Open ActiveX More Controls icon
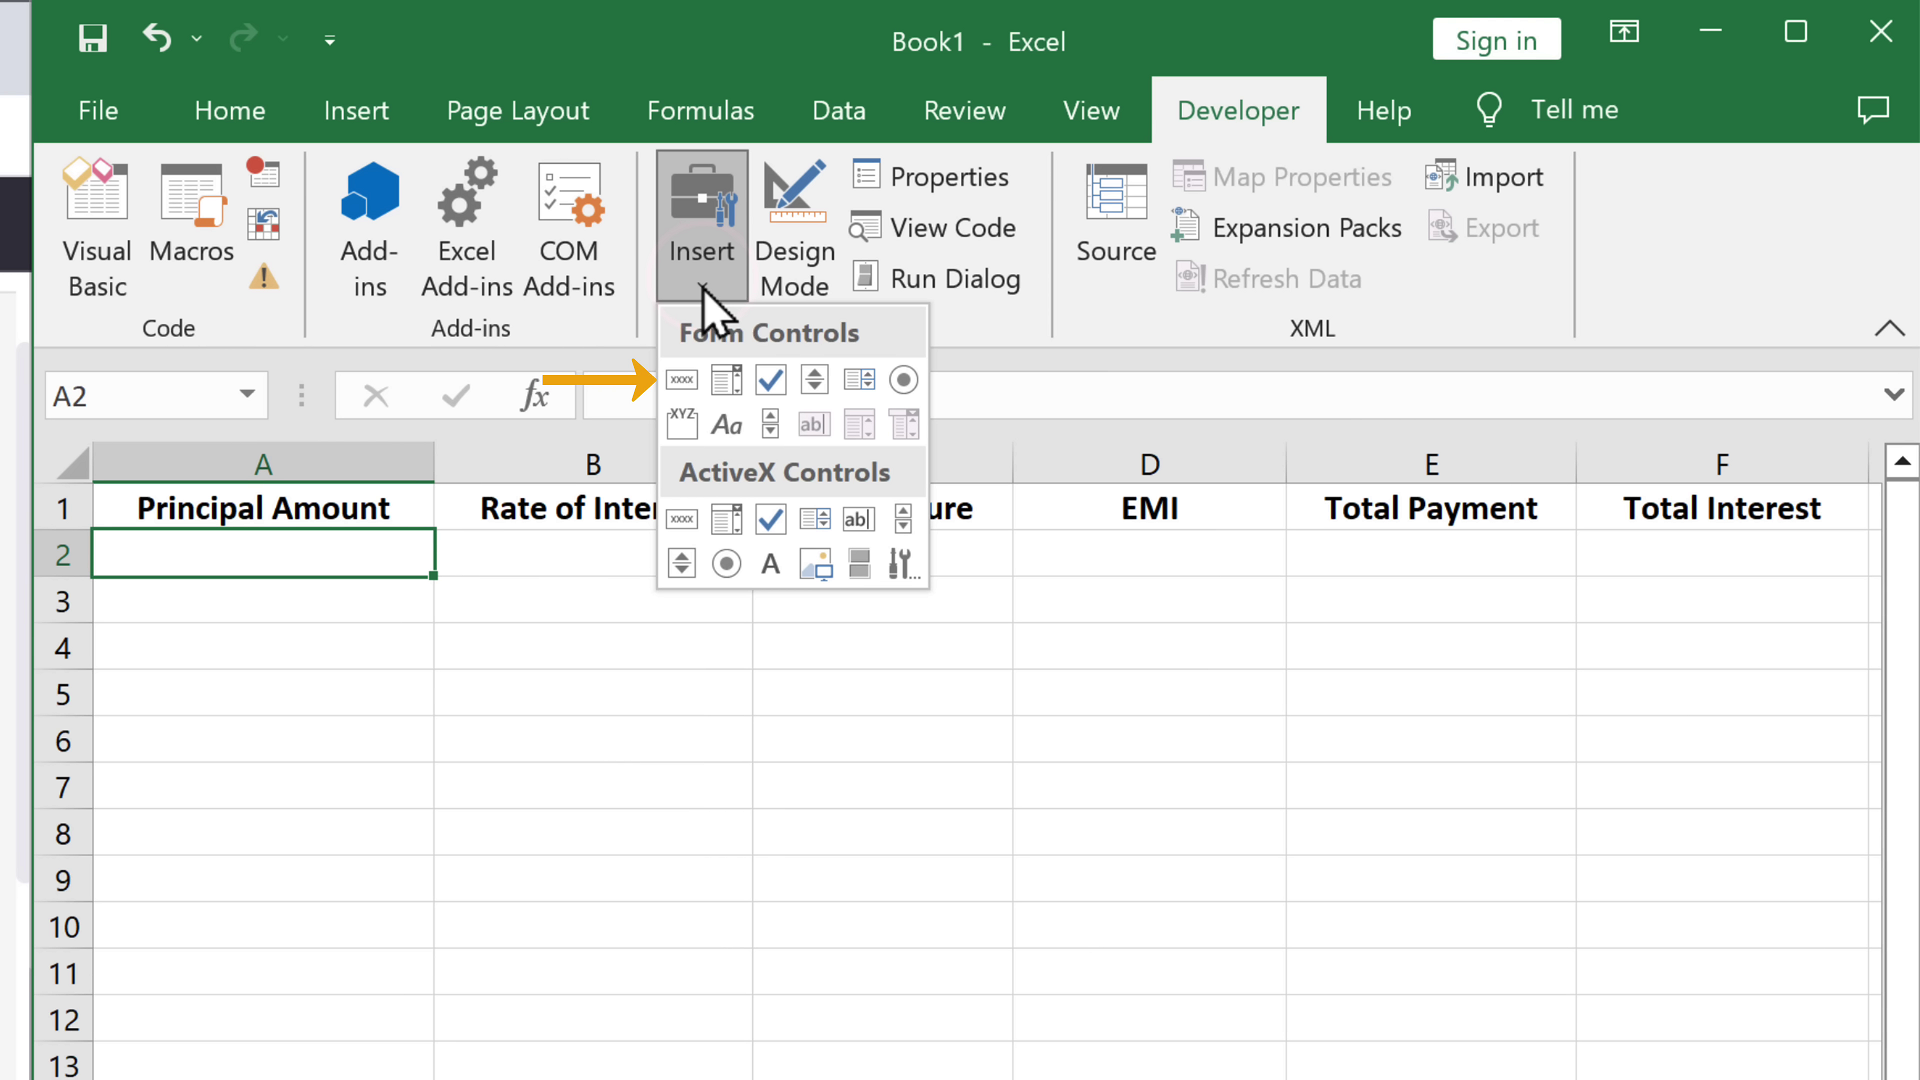Screen dimensions: 1920x1080 click(x=903, y=564)
